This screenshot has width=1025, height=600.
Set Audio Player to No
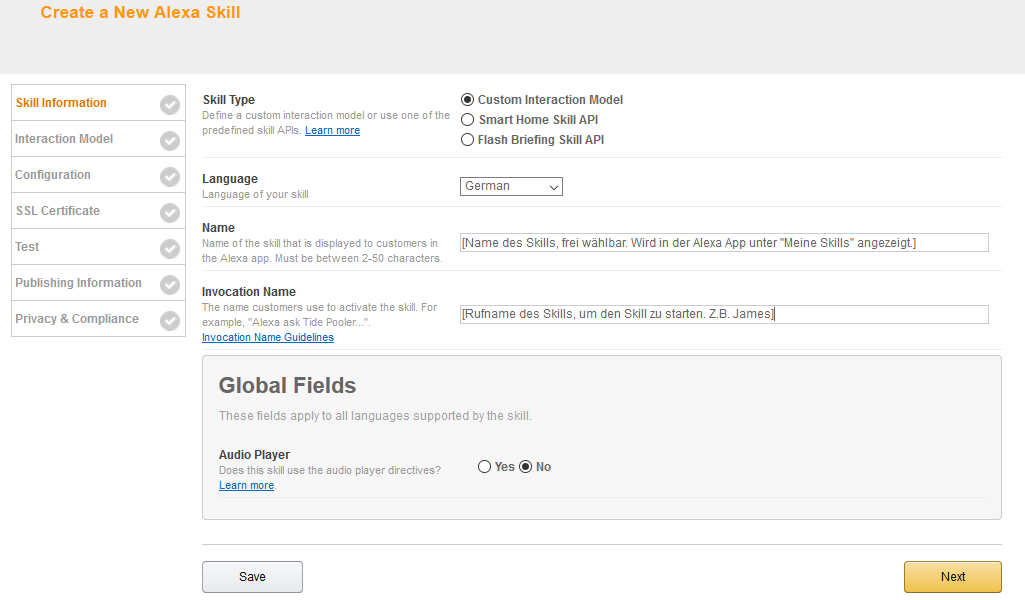tap(526, 467)
